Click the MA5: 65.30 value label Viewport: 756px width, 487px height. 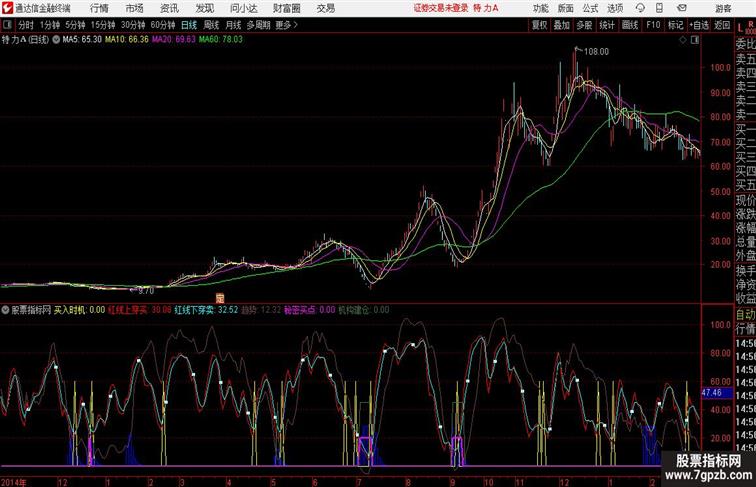pyautogui.click(x=82, y=40)
